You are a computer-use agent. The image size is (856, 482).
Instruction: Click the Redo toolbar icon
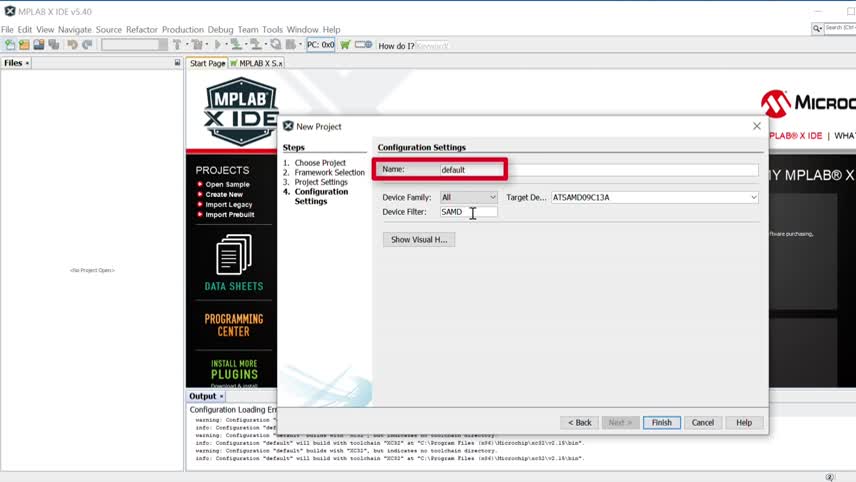pos(87,45)
